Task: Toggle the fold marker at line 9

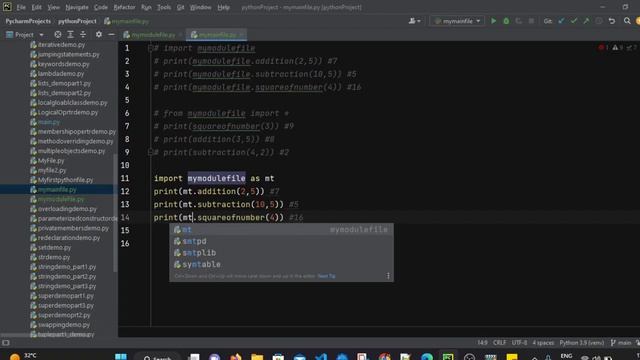Action: click(x=150, y=152)
